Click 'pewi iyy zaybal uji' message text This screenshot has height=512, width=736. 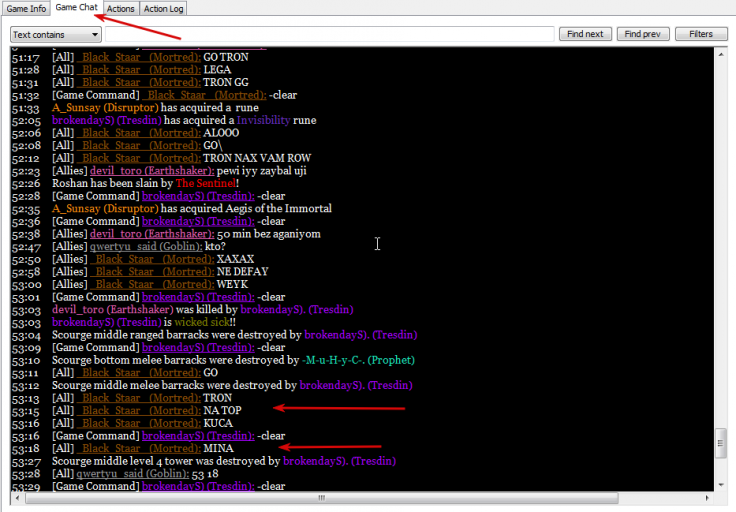click(261, 171)
